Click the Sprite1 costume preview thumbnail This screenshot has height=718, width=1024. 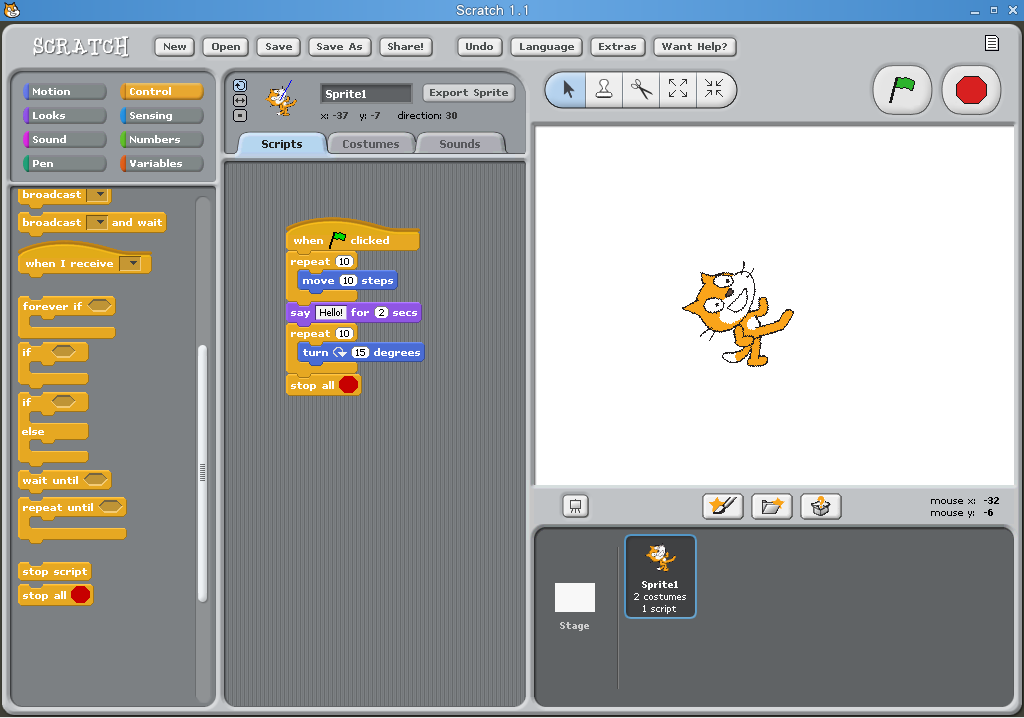click(281, 99)
